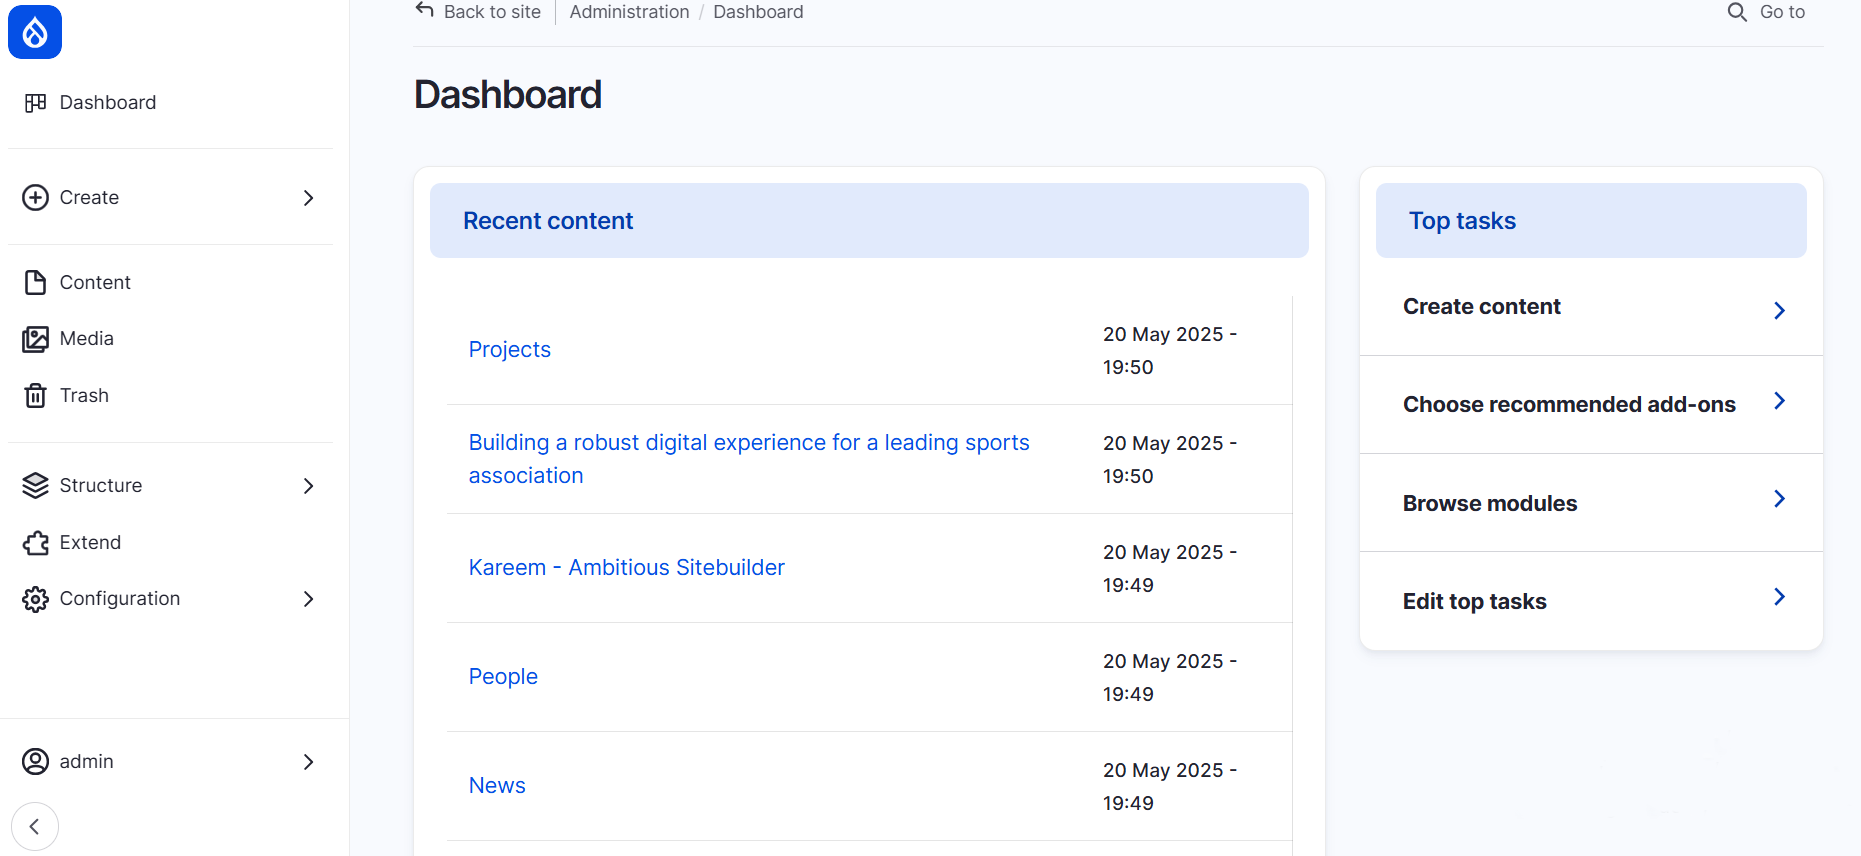Open the News content link
The width and height of the screenshot is (1861, 856).
[x=497, y=786]
